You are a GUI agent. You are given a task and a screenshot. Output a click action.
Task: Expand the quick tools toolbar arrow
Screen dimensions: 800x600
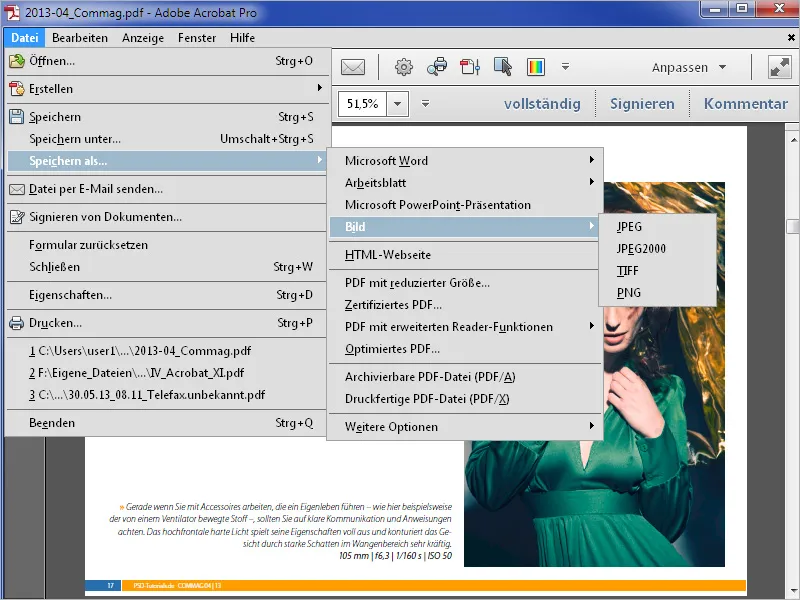(x=565, y=66)
